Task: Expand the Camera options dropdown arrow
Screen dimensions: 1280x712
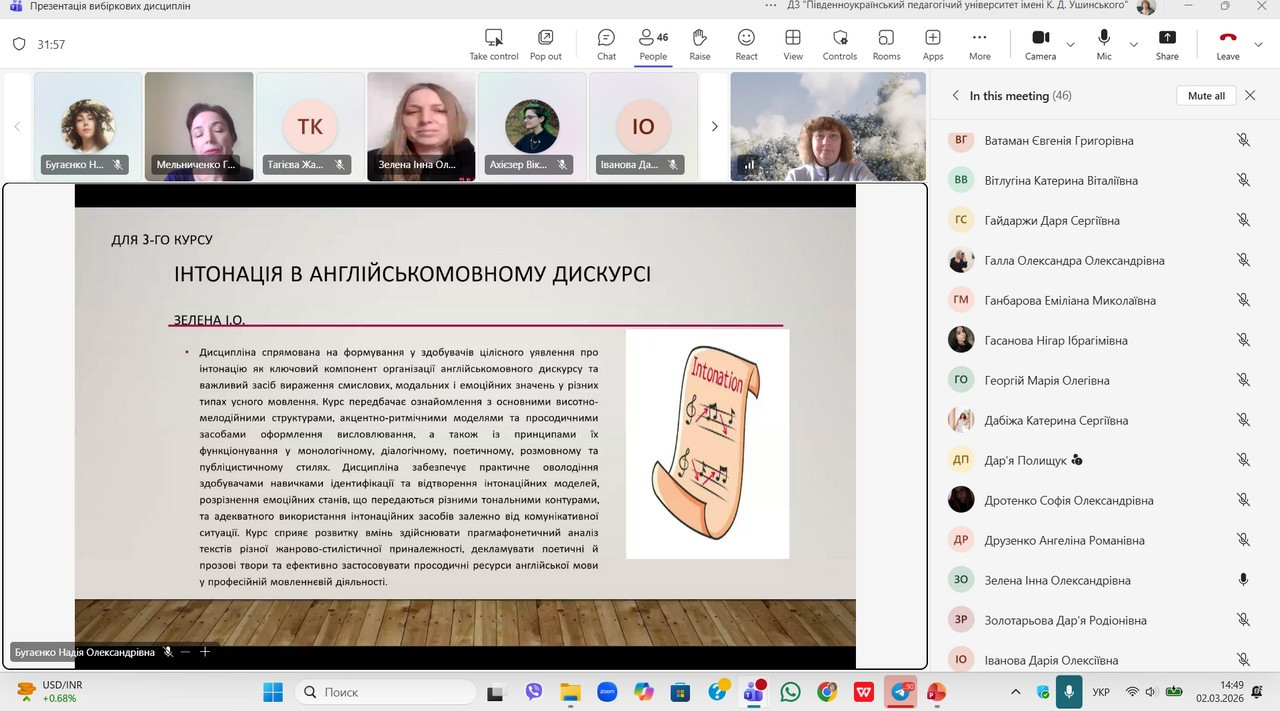Action: tap(1070, 45)
